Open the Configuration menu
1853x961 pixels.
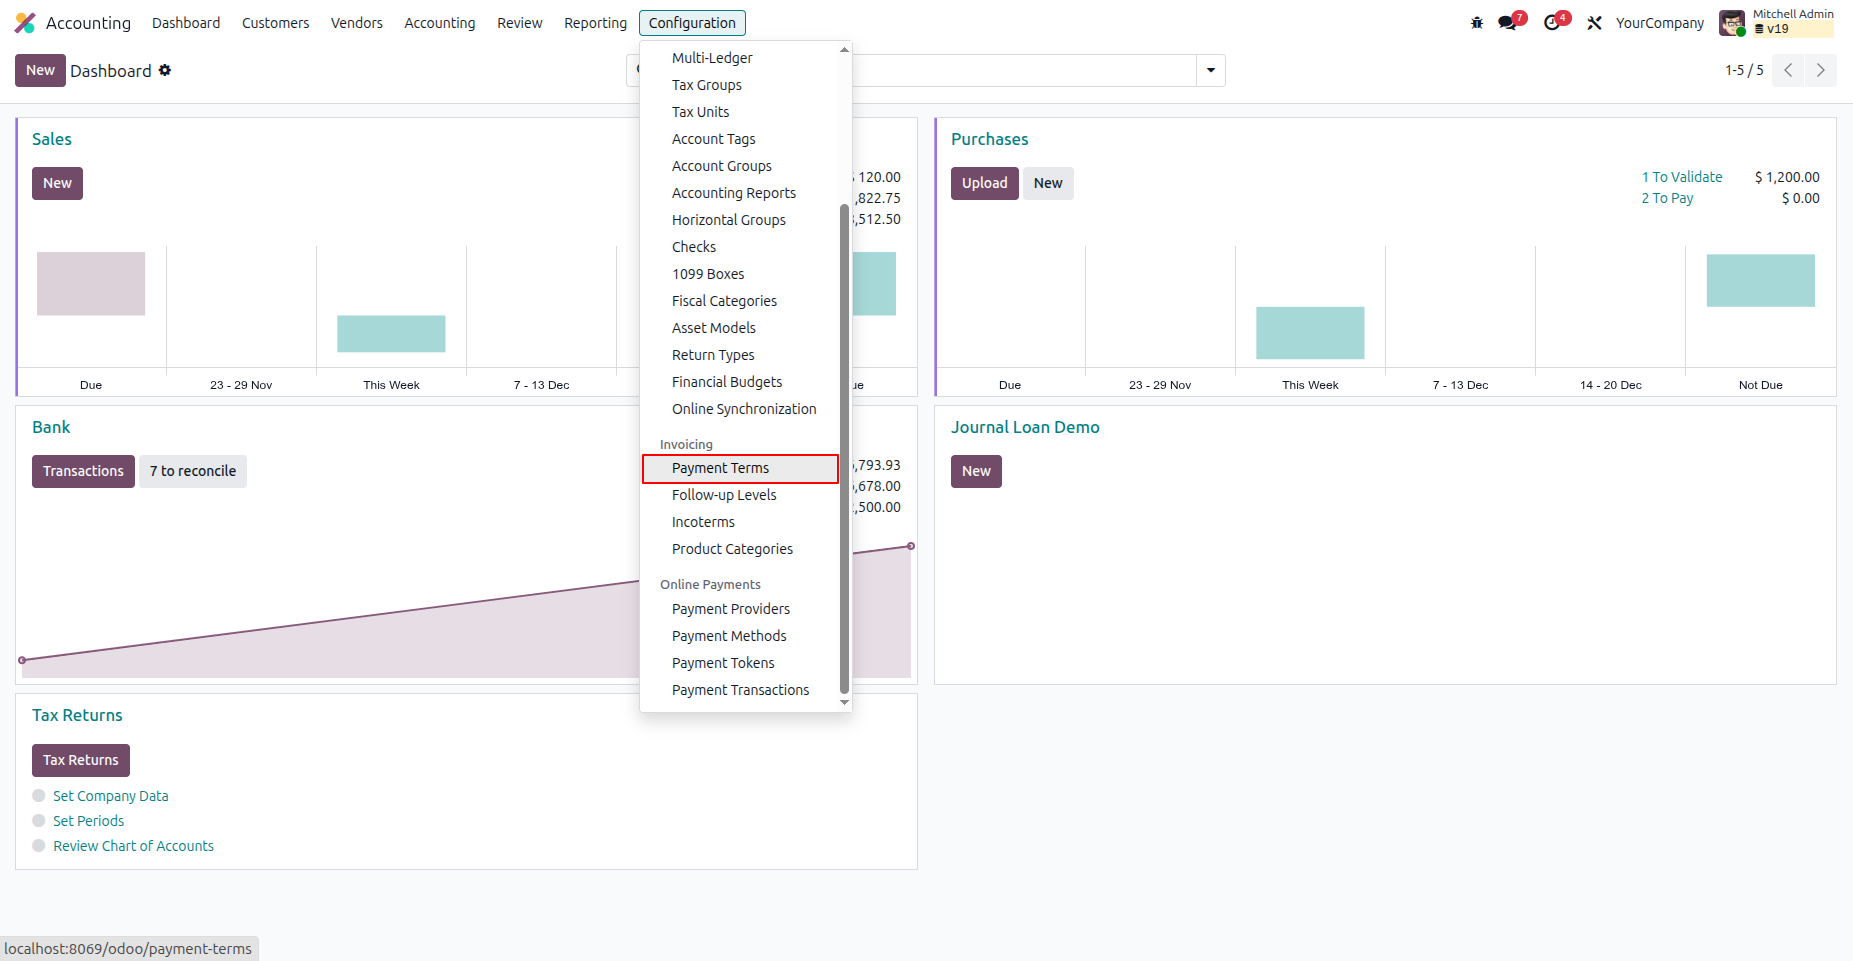[692, 23]
